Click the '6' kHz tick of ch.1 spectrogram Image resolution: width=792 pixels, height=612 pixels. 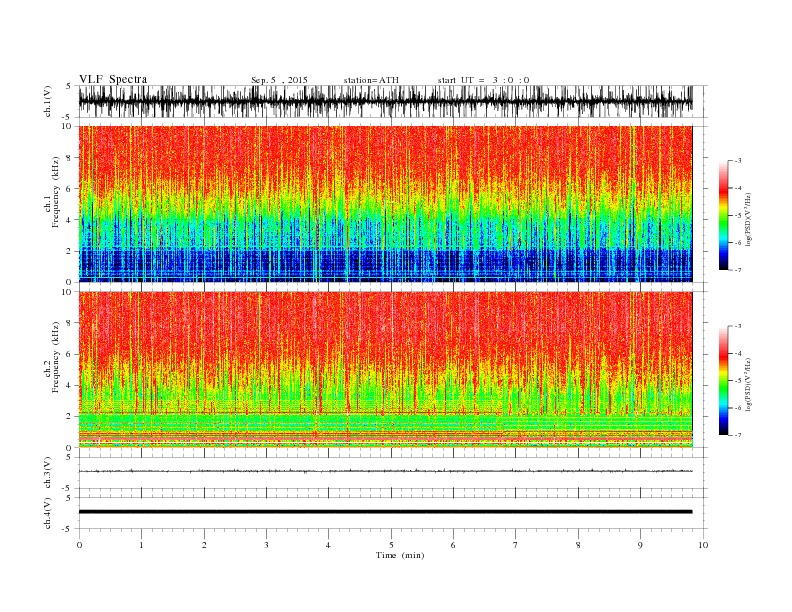[69, 189]
